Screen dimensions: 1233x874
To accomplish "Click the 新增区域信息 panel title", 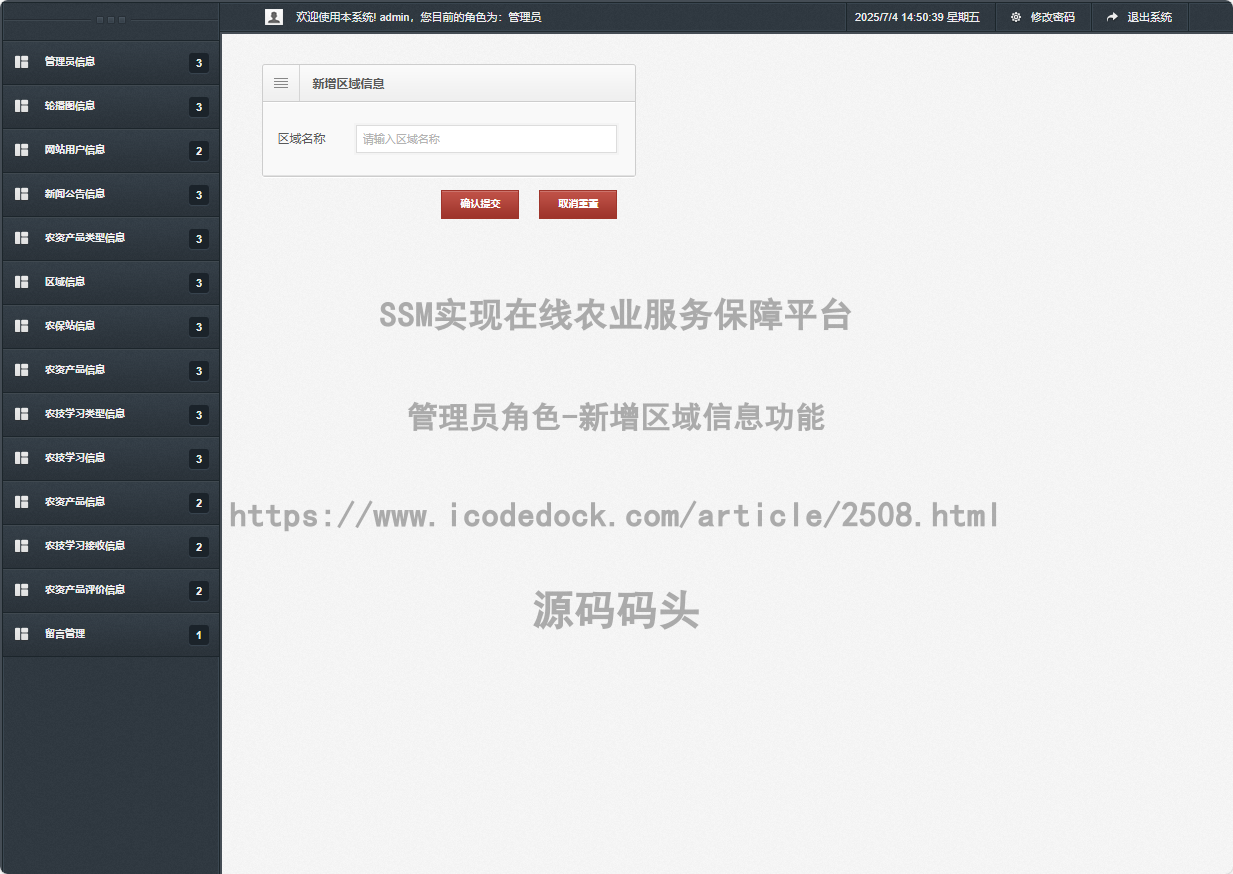I will click(x=348, y=84).
